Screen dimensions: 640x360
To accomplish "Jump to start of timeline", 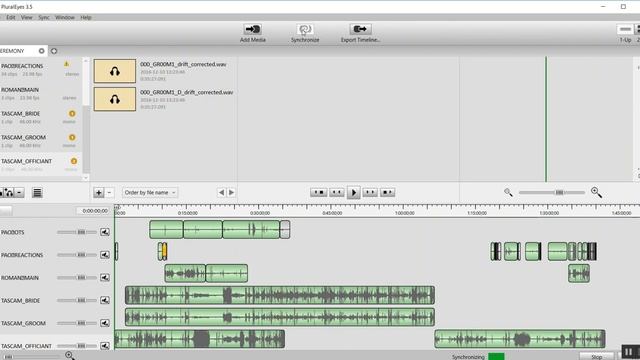I will pyautogui.click(x=318, y=192).
